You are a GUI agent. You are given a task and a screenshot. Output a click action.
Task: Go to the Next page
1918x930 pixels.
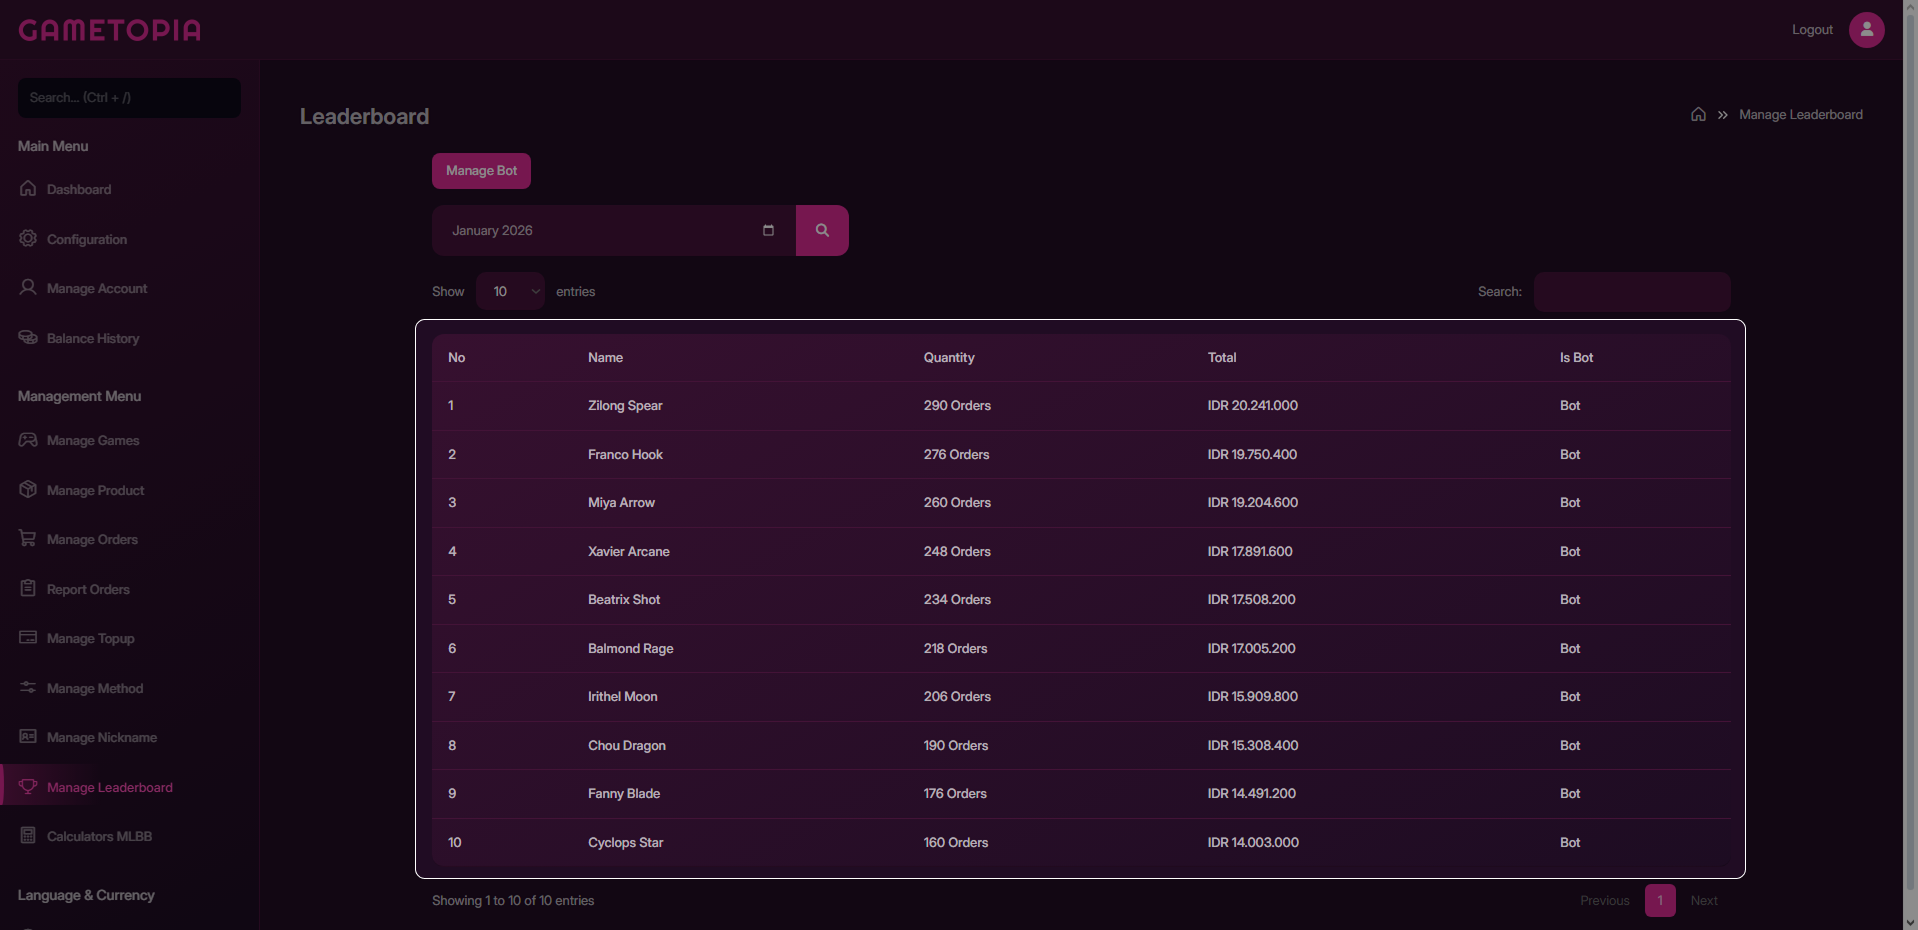[x=1704, y=900]
